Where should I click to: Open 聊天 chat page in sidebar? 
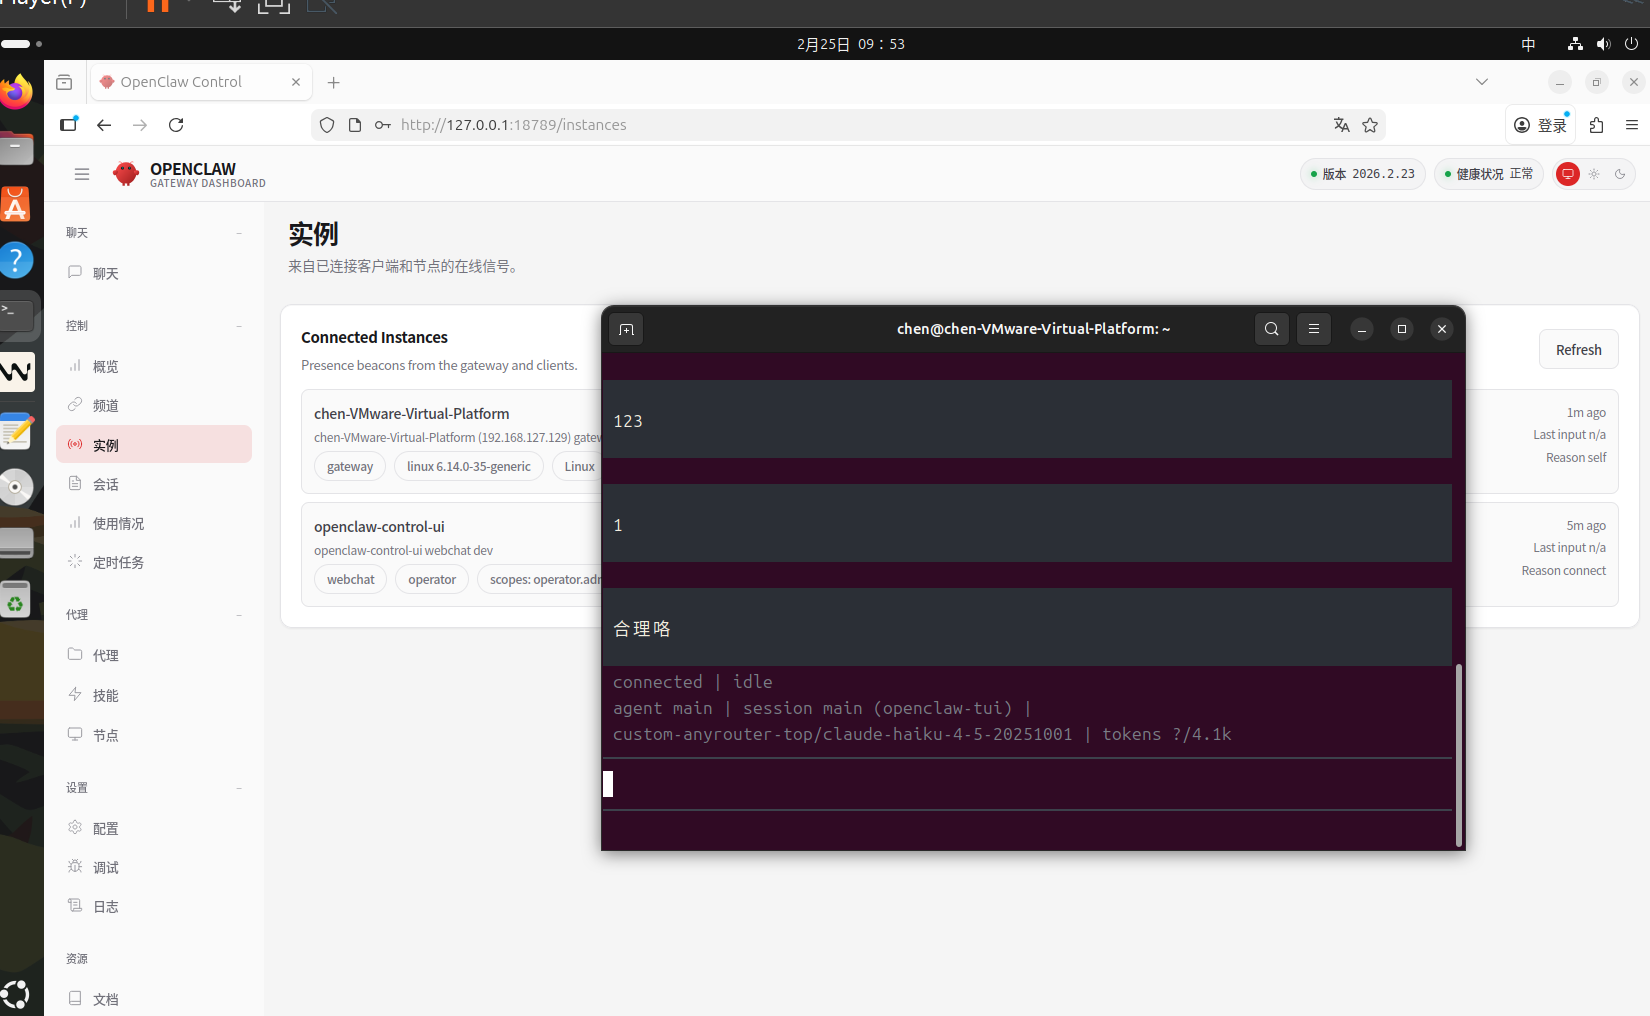click(x=154, y=273)
